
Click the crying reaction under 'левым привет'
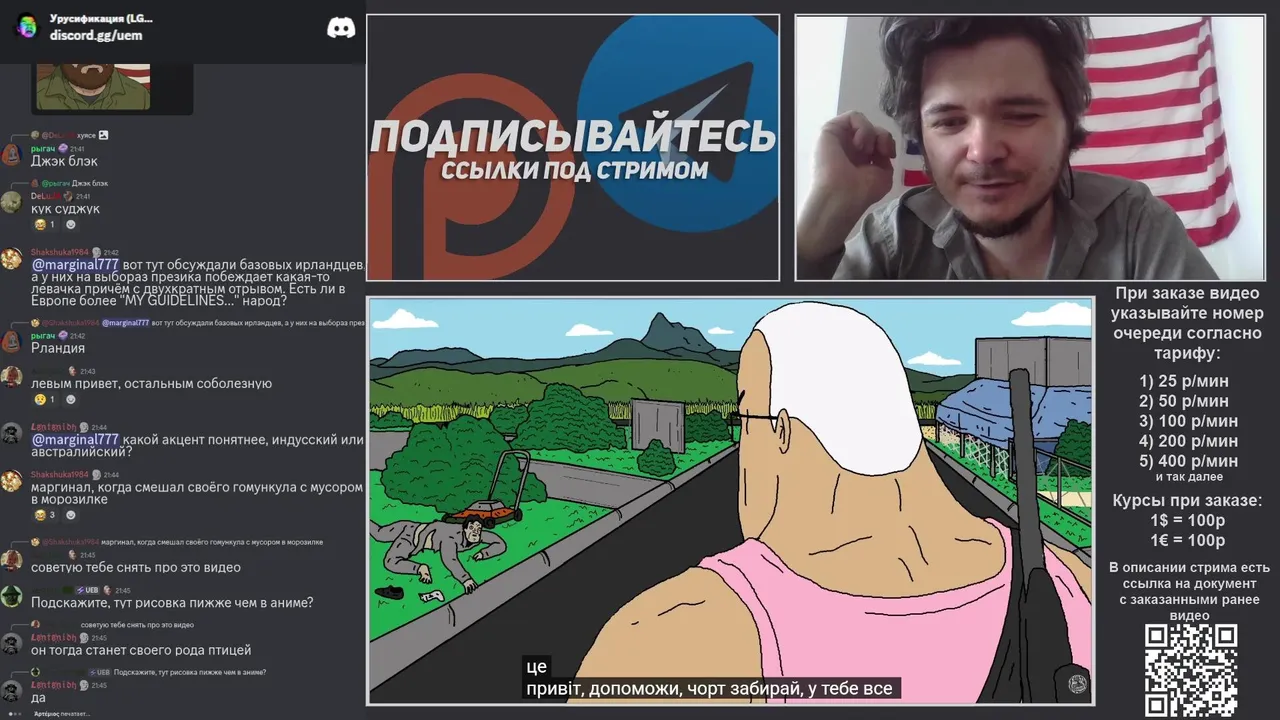pyautogui.click(x=46, y=400)
